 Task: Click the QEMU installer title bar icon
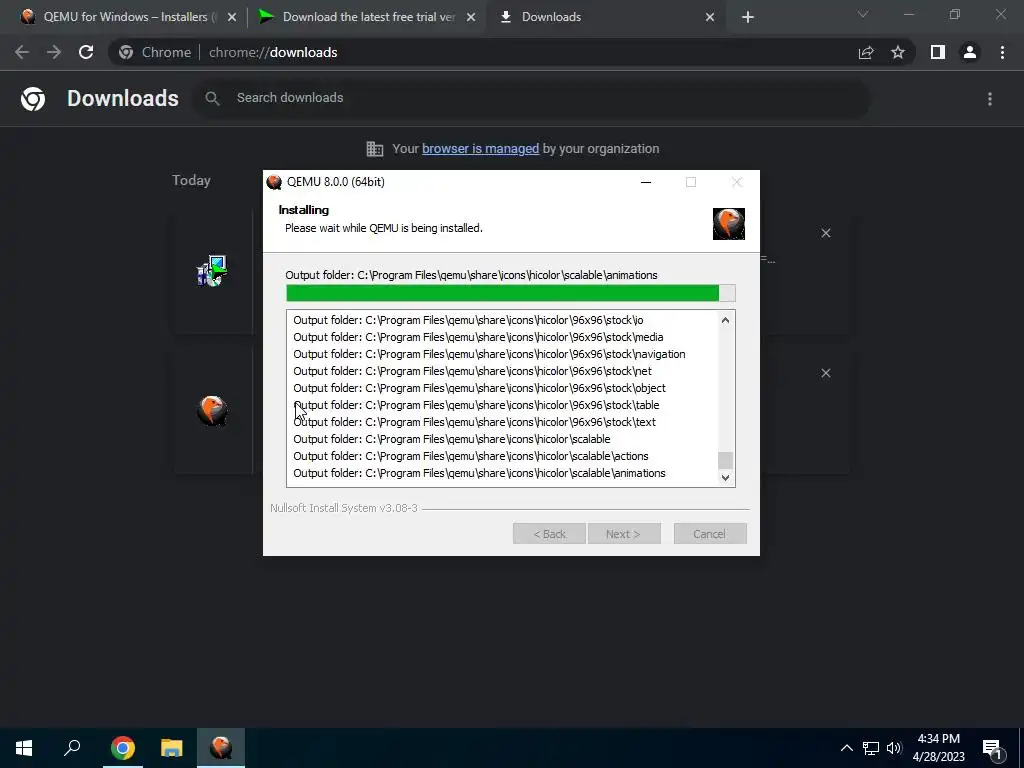274,182
